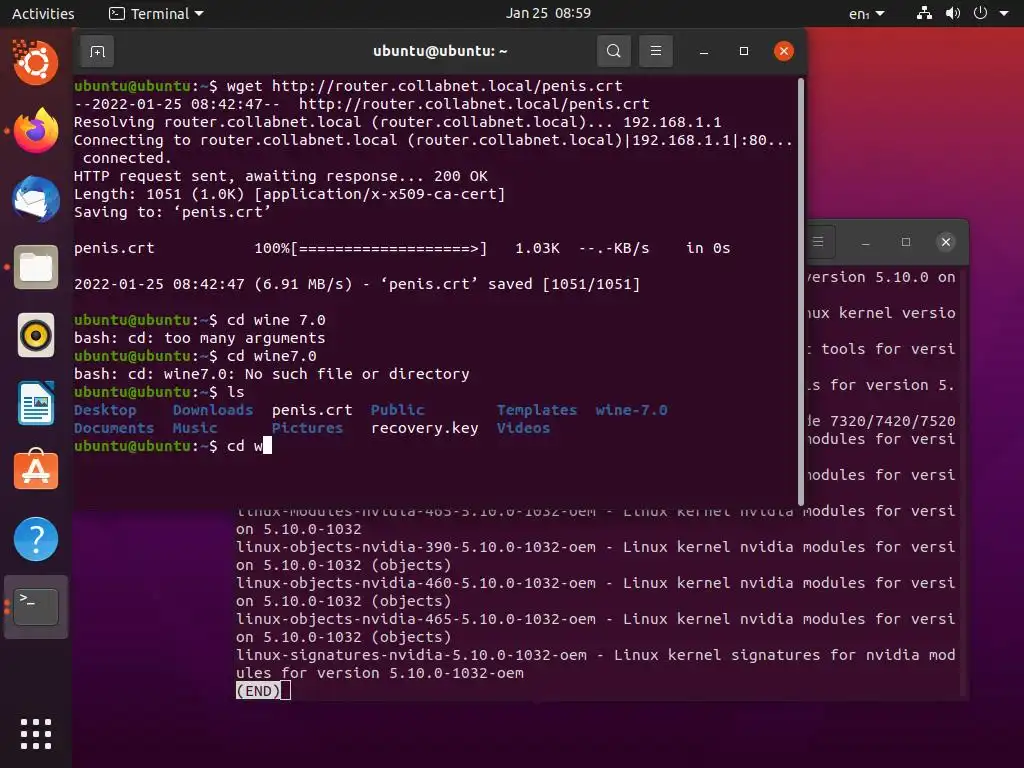Maximize the background terminal window

(x=906, y=242)
